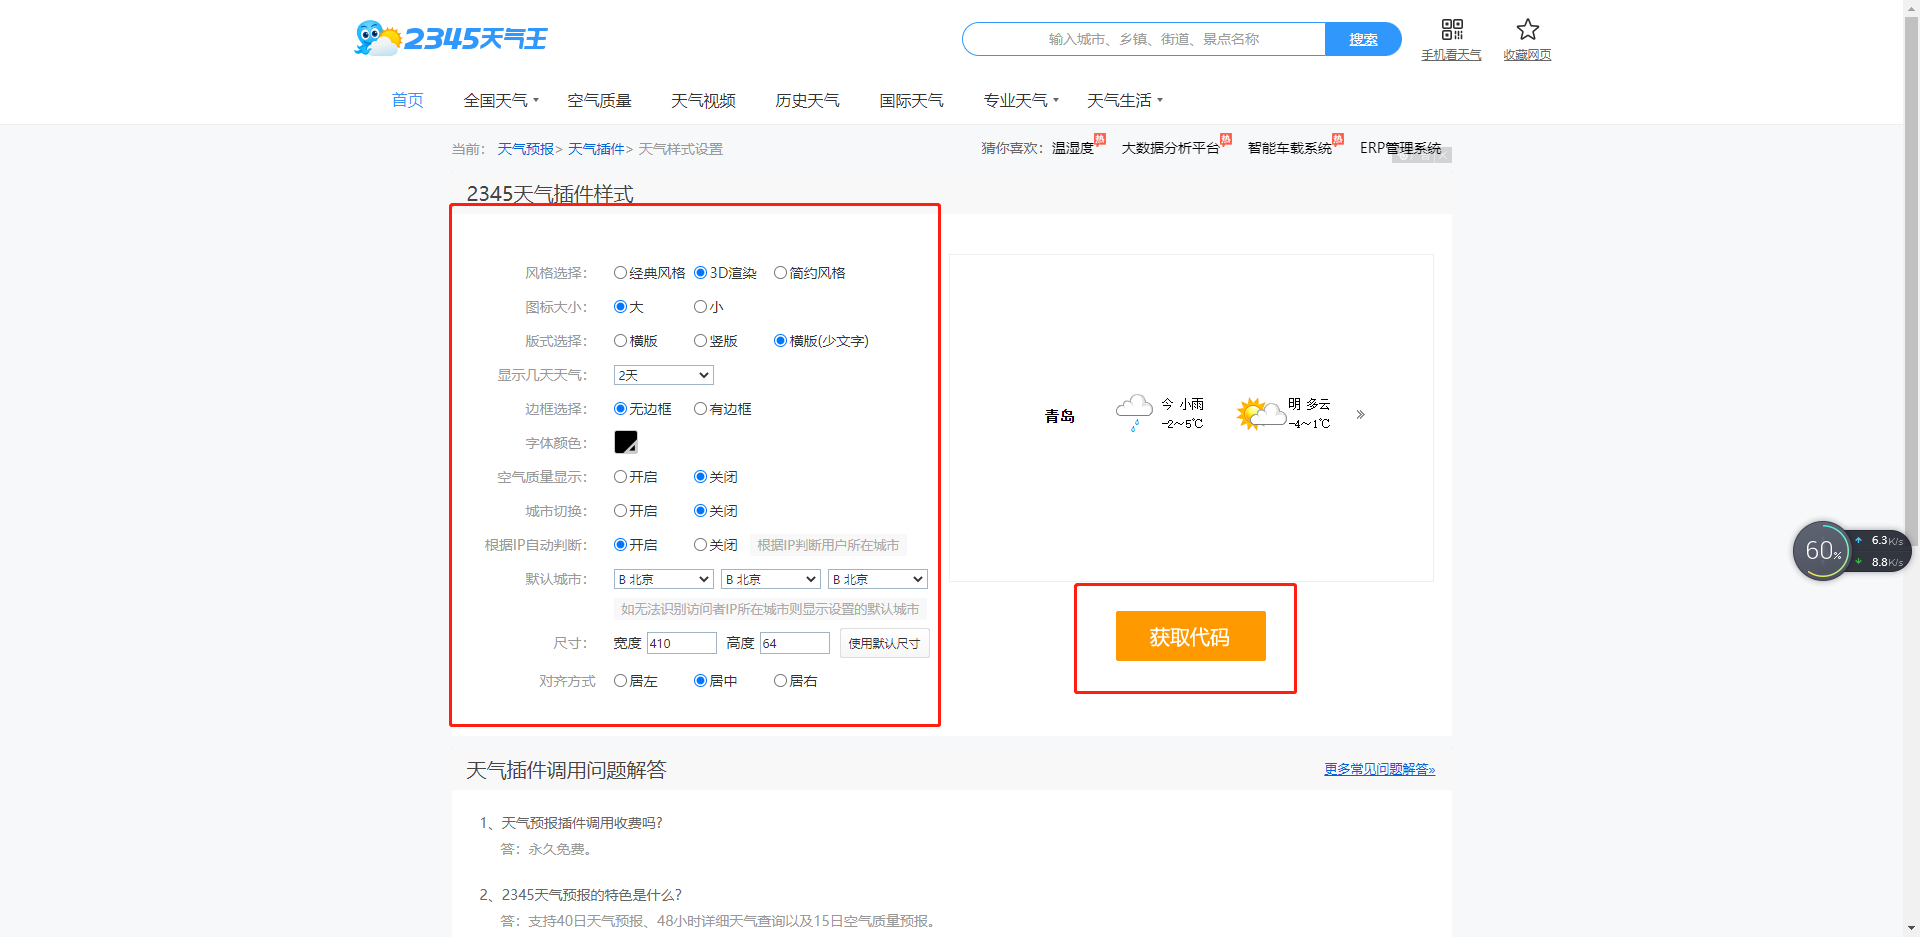This screenshot has width=1920, height=937.
Task: Turn on 城市切换 开启 option
Action: (x=620, y=511)
